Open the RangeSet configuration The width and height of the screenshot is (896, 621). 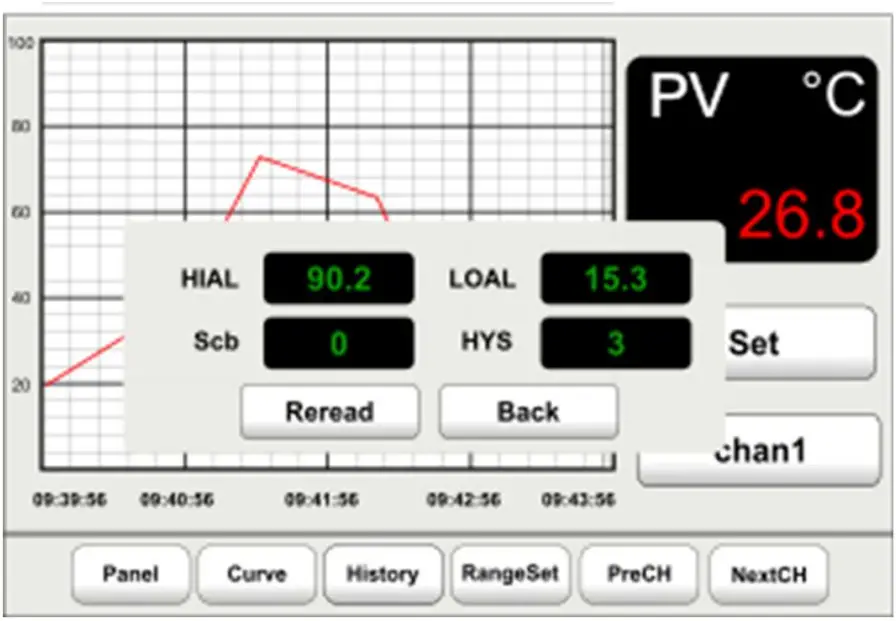pos(513,573)
